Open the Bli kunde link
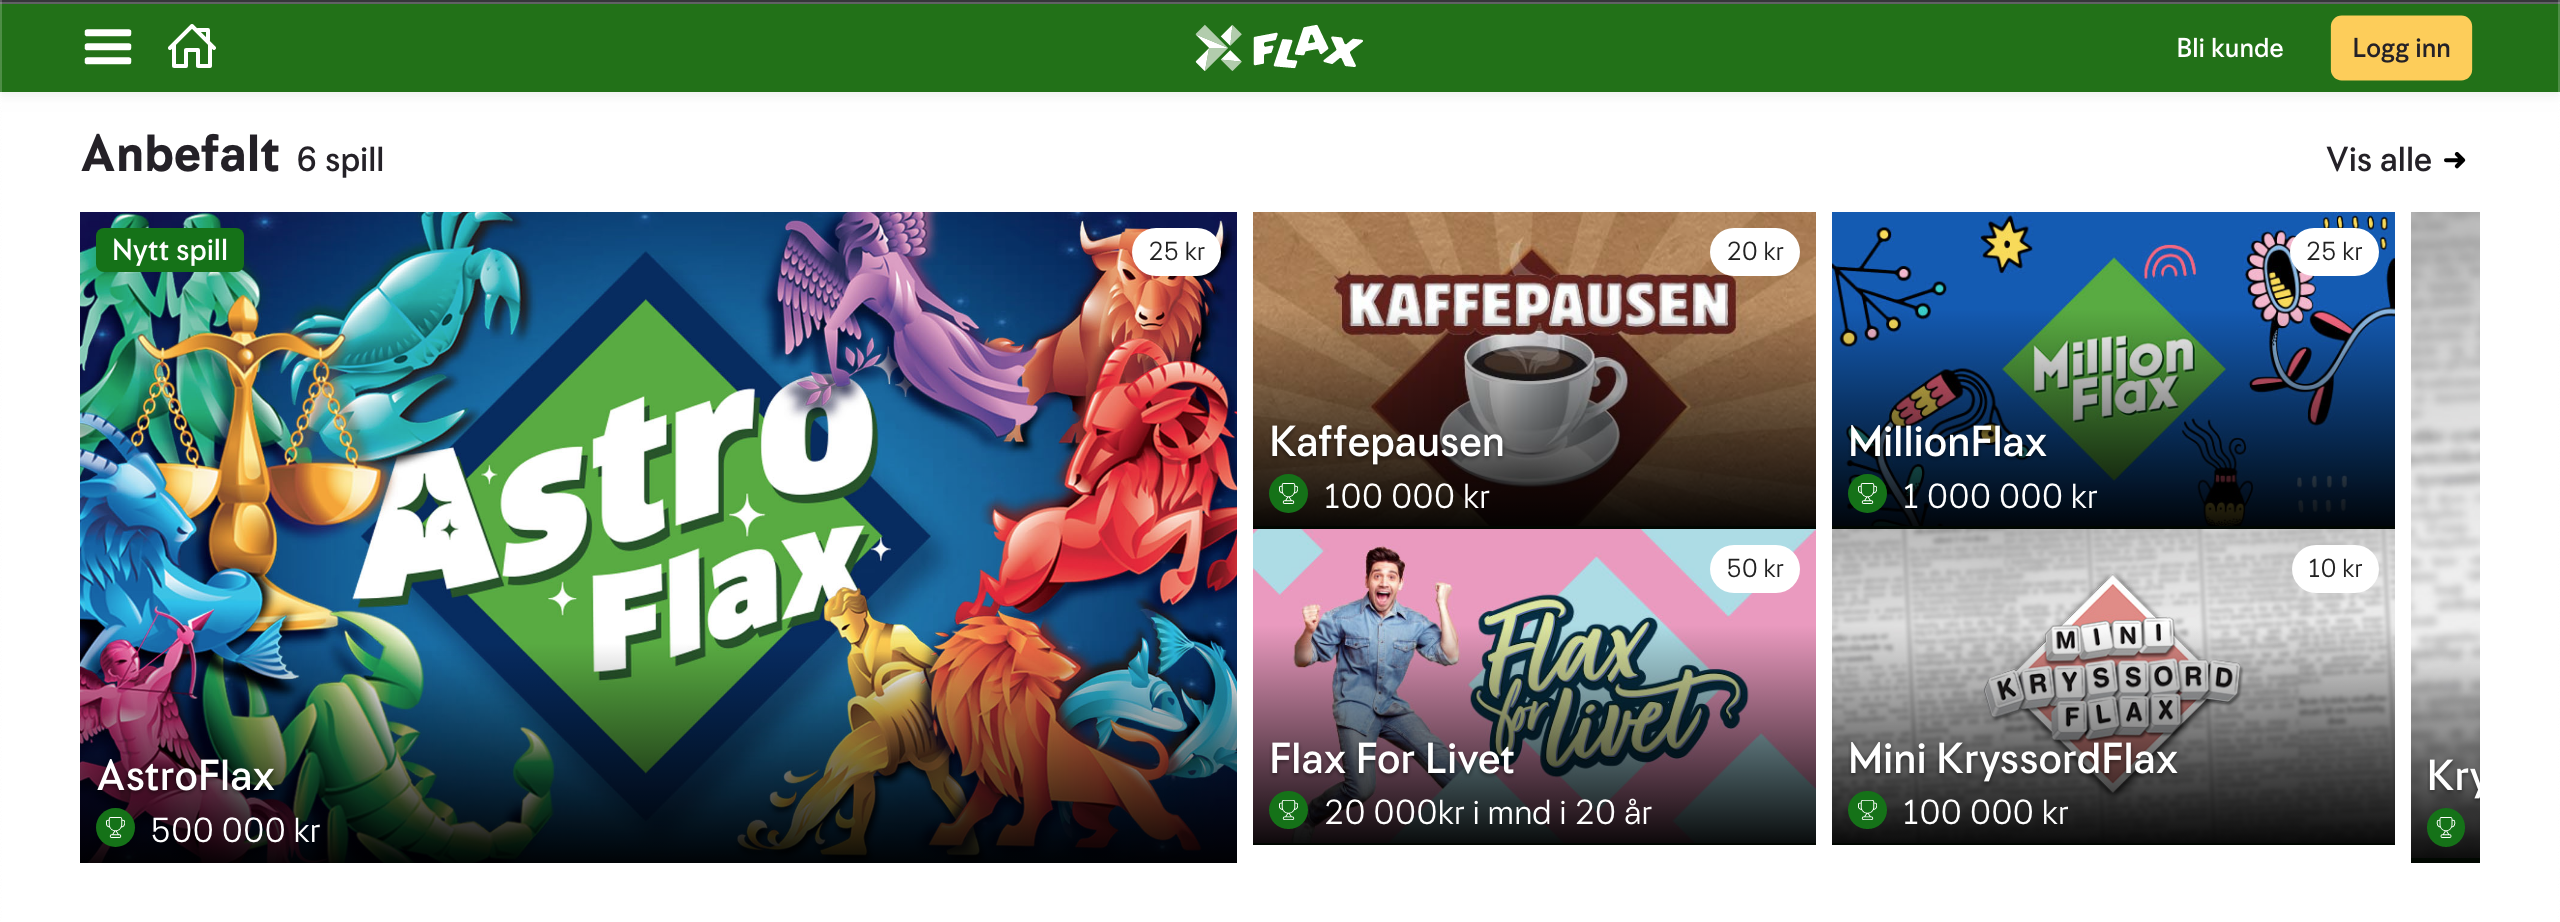2560x922 pixels. [x=2229, y=48]
